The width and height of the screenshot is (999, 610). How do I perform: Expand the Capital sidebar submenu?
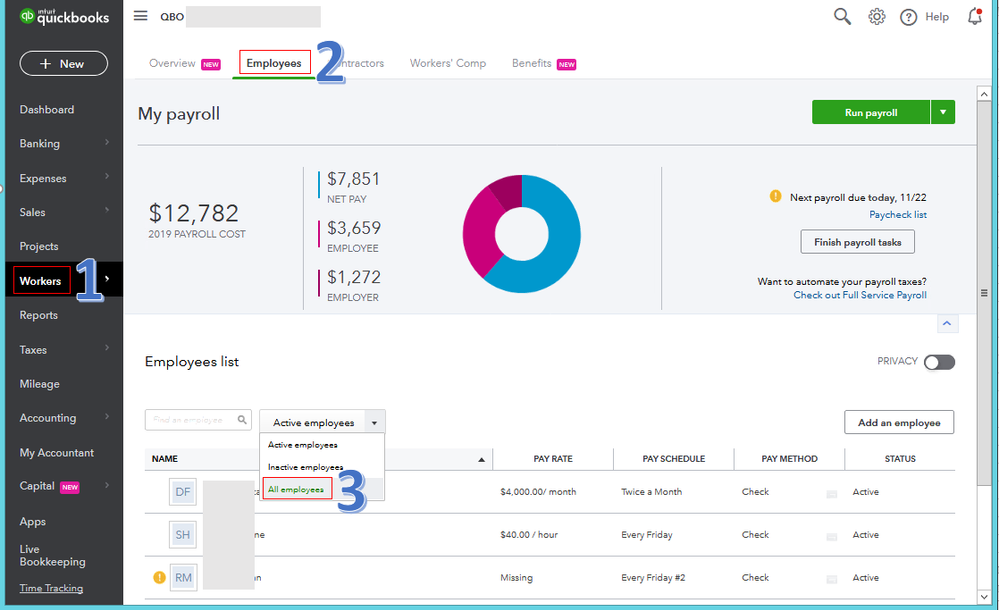coord(106,485)
